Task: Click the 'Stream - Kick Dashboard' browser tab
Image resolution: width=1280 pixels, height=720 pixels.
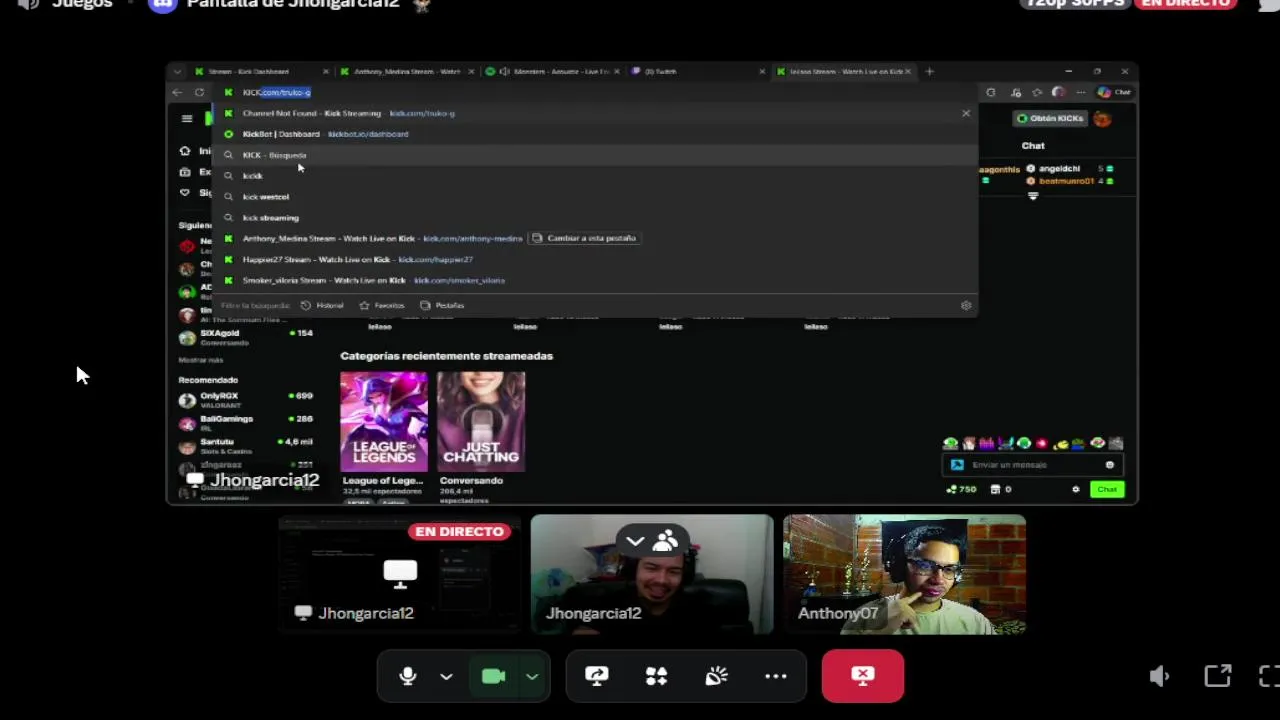Action: point(260,72)
